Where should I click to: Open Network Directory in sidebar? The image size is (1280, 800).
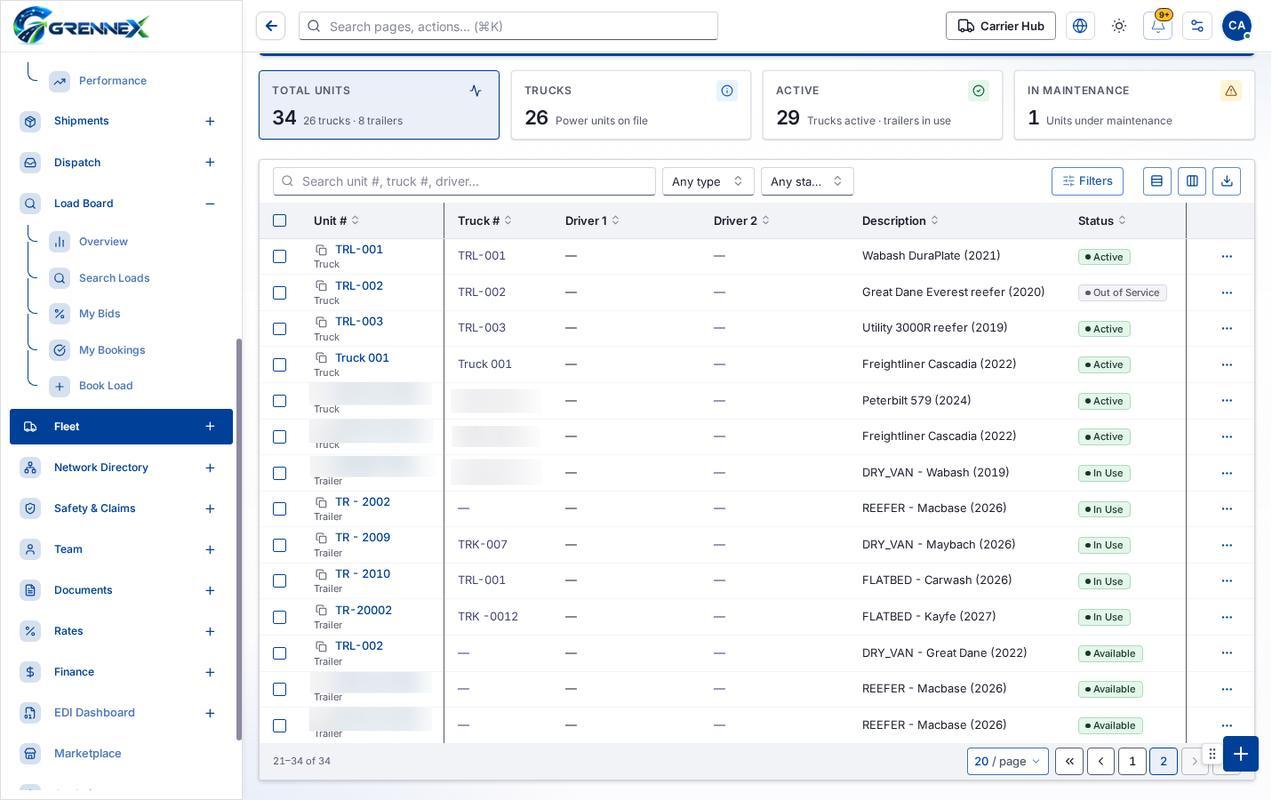101,468
